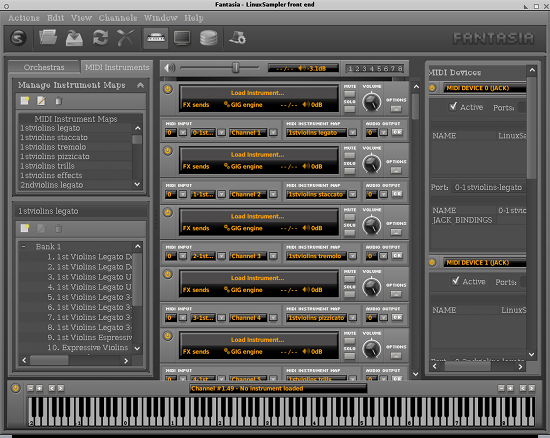550x438 pixels.
Task: Toggle Active checkbox for MIDI Device 0
Action: [453, 106]
